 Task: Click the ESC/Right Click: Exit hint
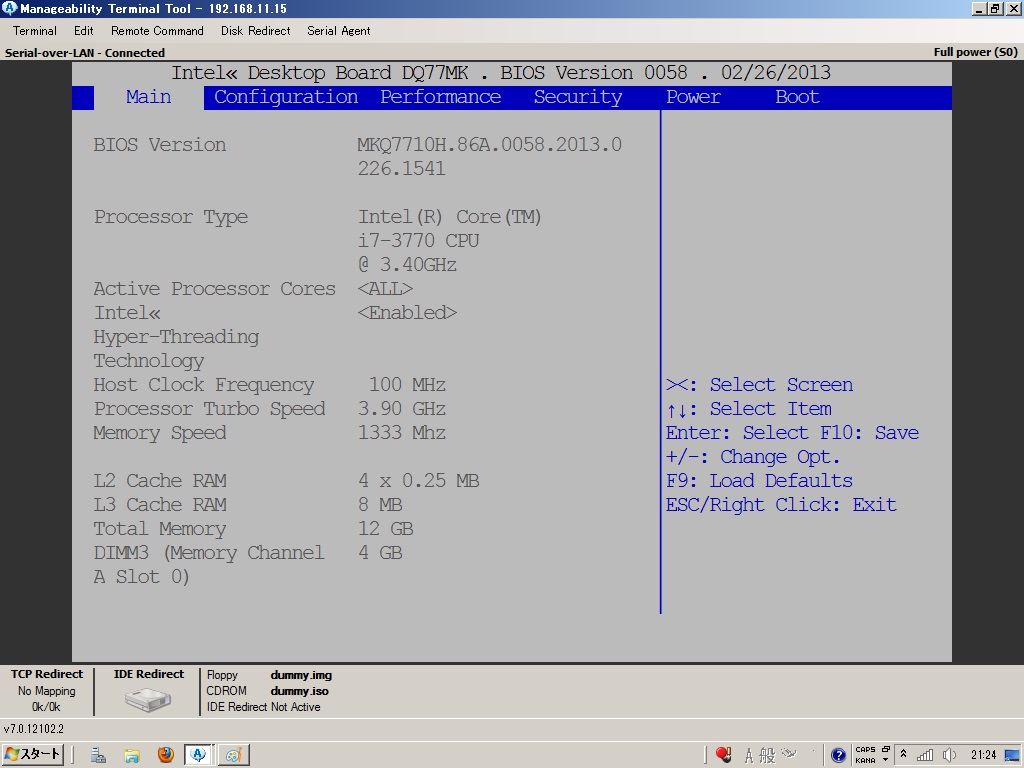pyautogui.click(x=781, y=505)
